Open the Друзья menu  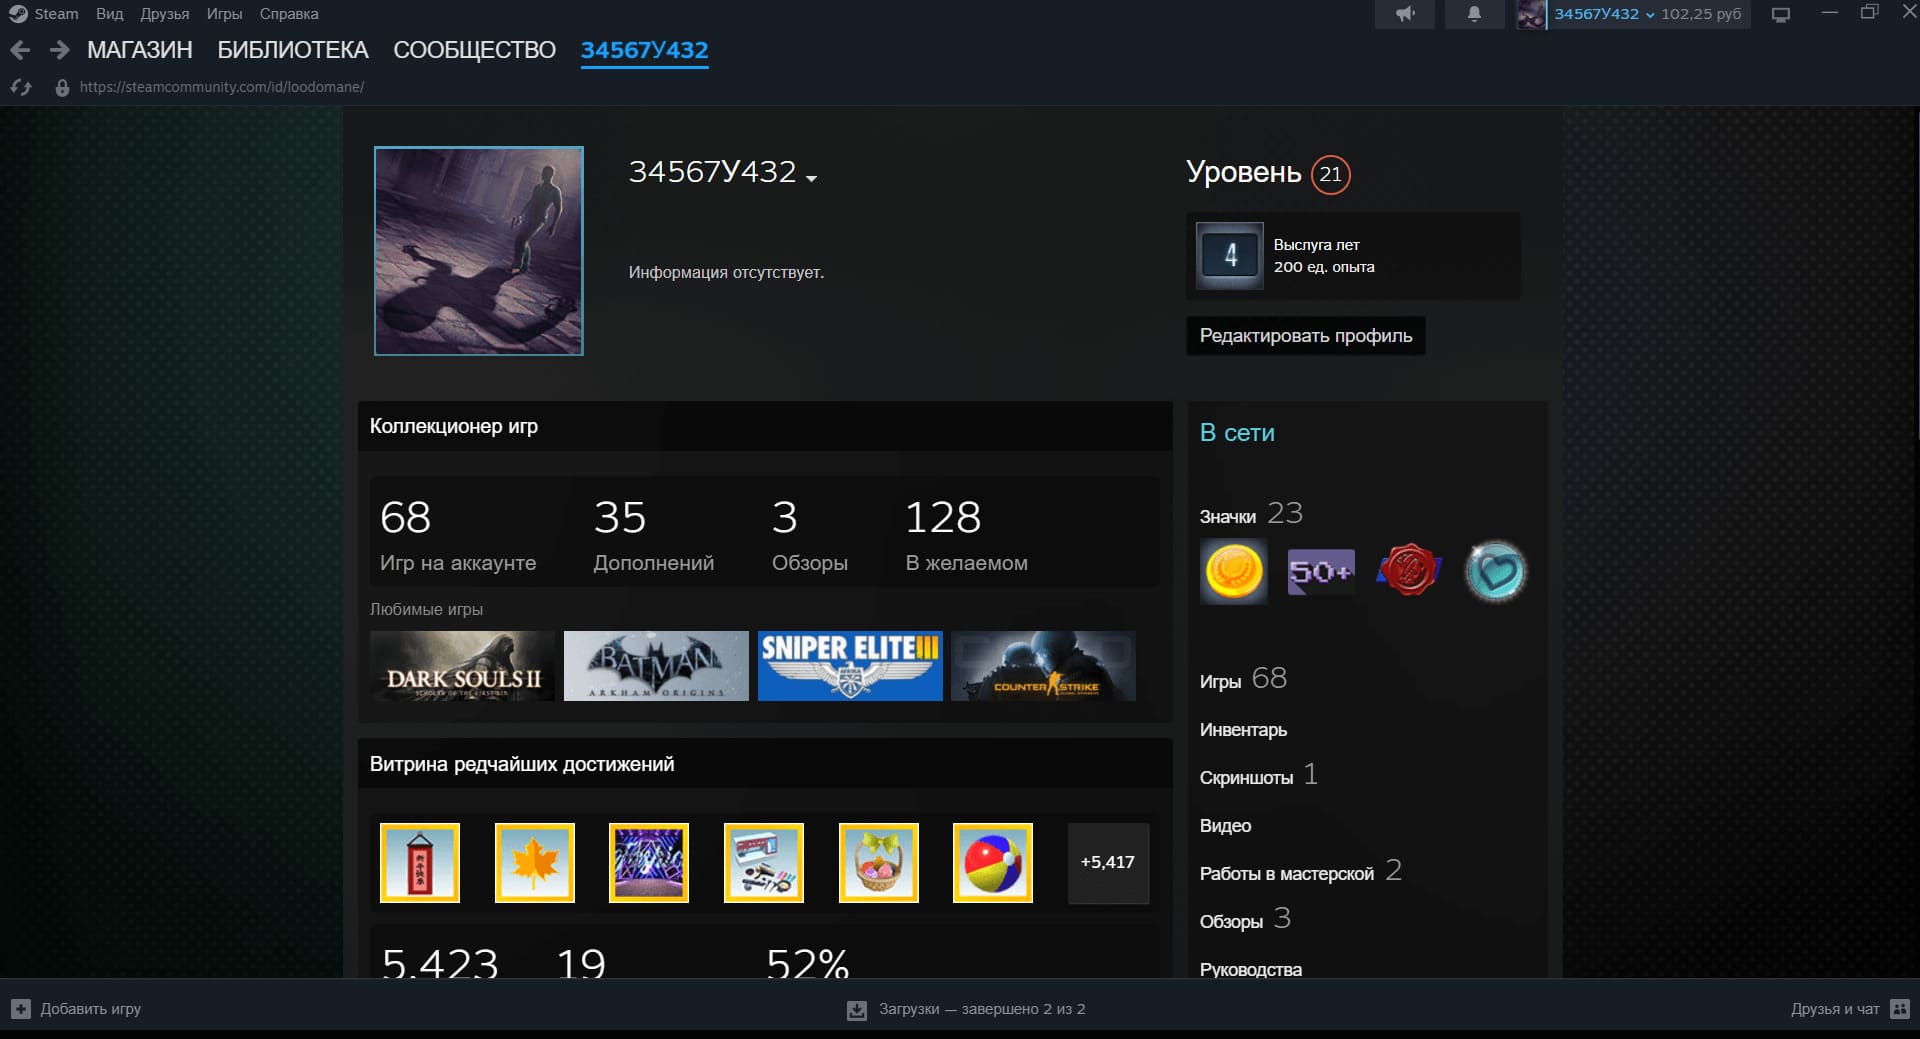point(164,14)
